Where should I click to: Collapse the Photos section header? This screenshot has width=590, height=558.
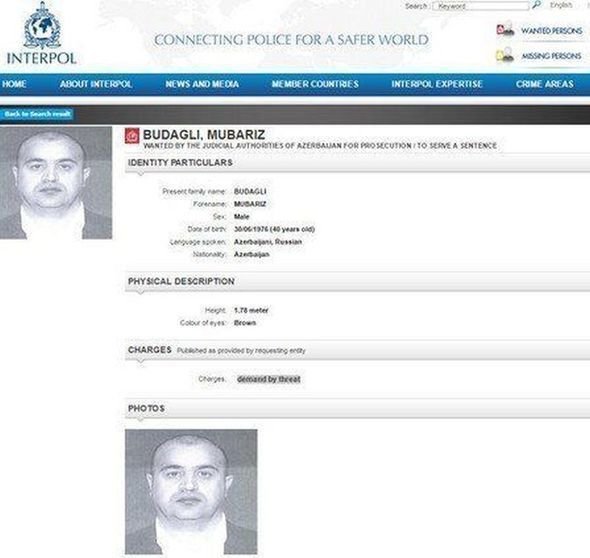[357, 409]
